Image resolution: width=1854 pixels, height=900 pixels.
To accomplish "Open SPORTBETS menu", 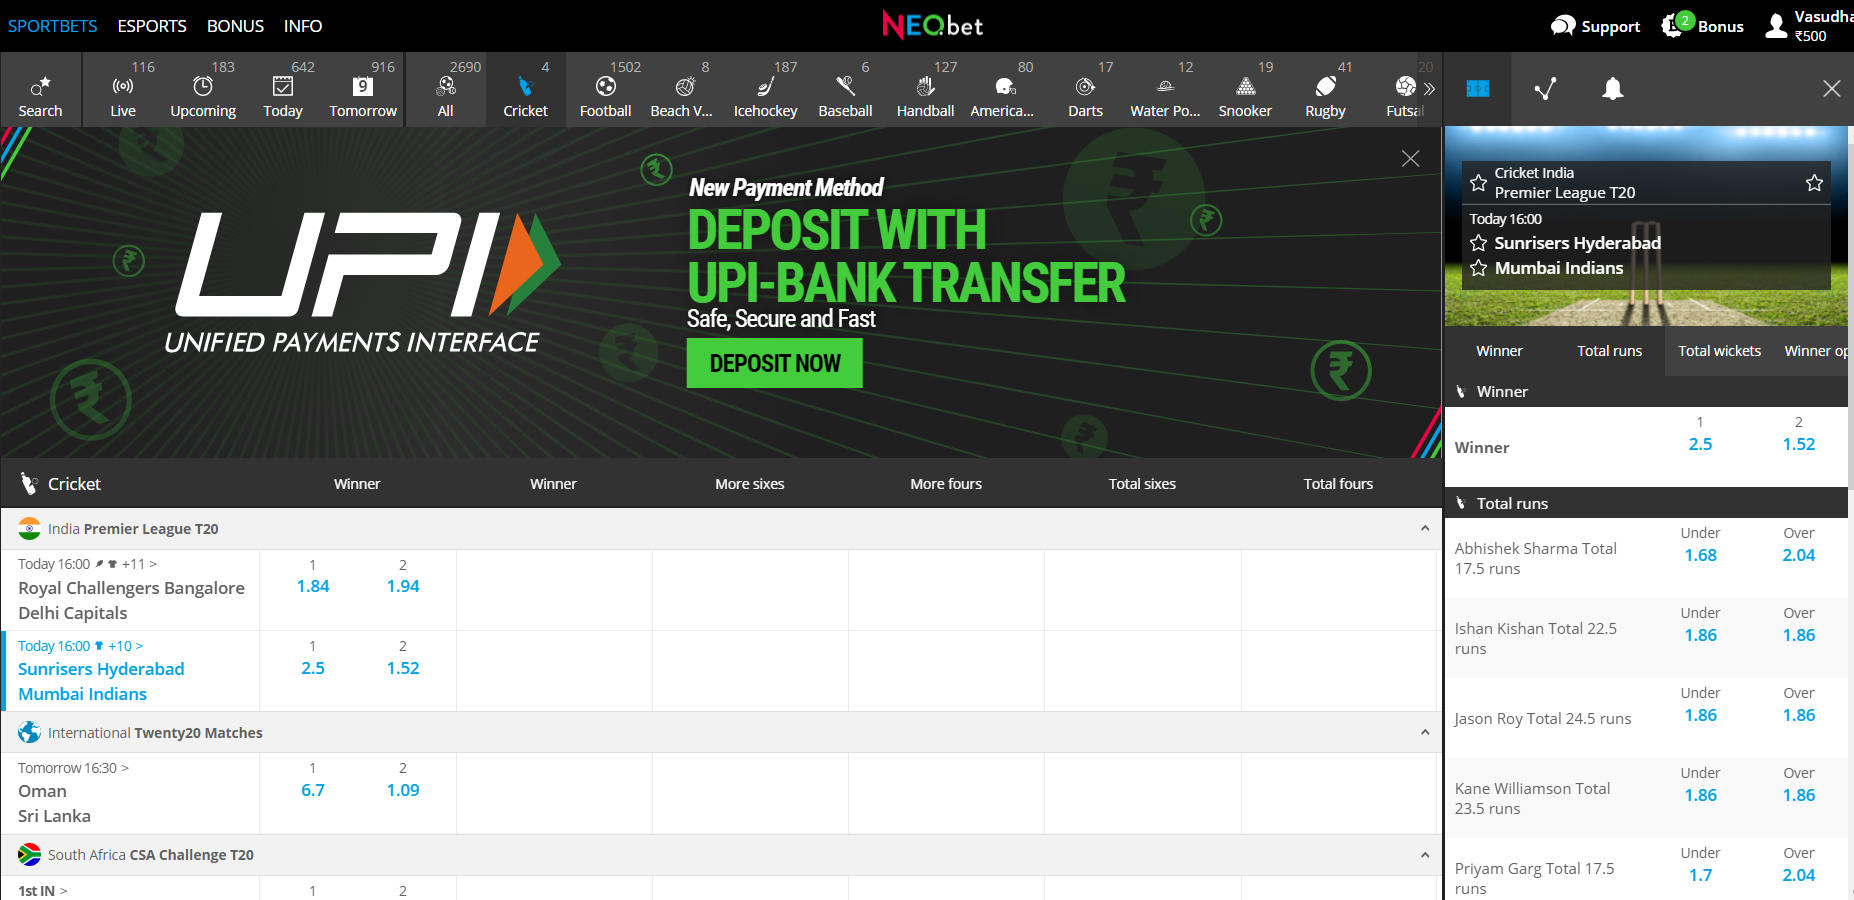I will (x=53, y=26).
